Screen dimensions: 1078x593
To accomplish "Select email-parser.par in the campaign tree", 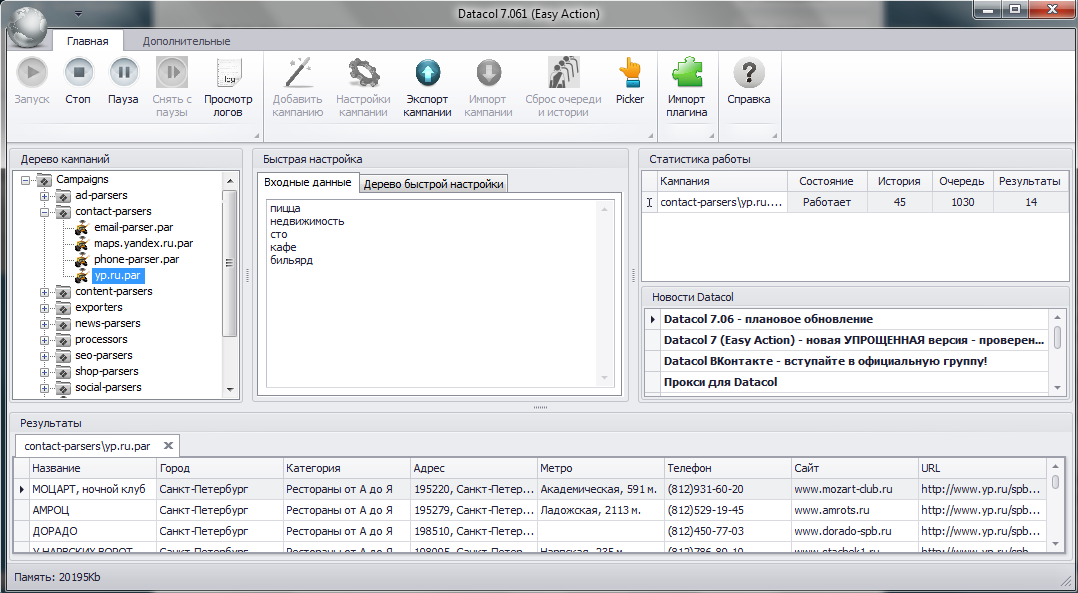I will (x=133, y=227).
